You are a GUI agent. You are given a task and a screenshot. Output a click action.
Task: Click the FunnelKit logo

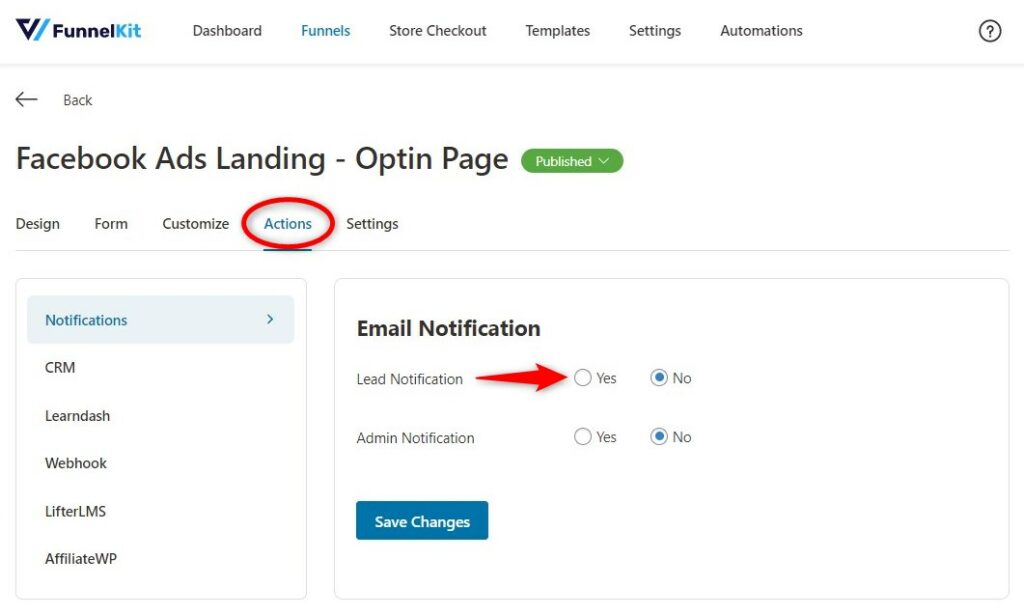coord(78,30)
